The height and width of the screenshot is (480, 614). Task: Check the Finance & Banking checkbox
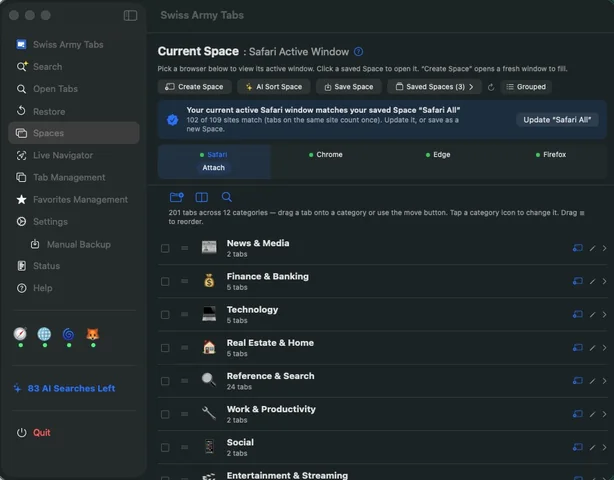(x=165, y=282)
